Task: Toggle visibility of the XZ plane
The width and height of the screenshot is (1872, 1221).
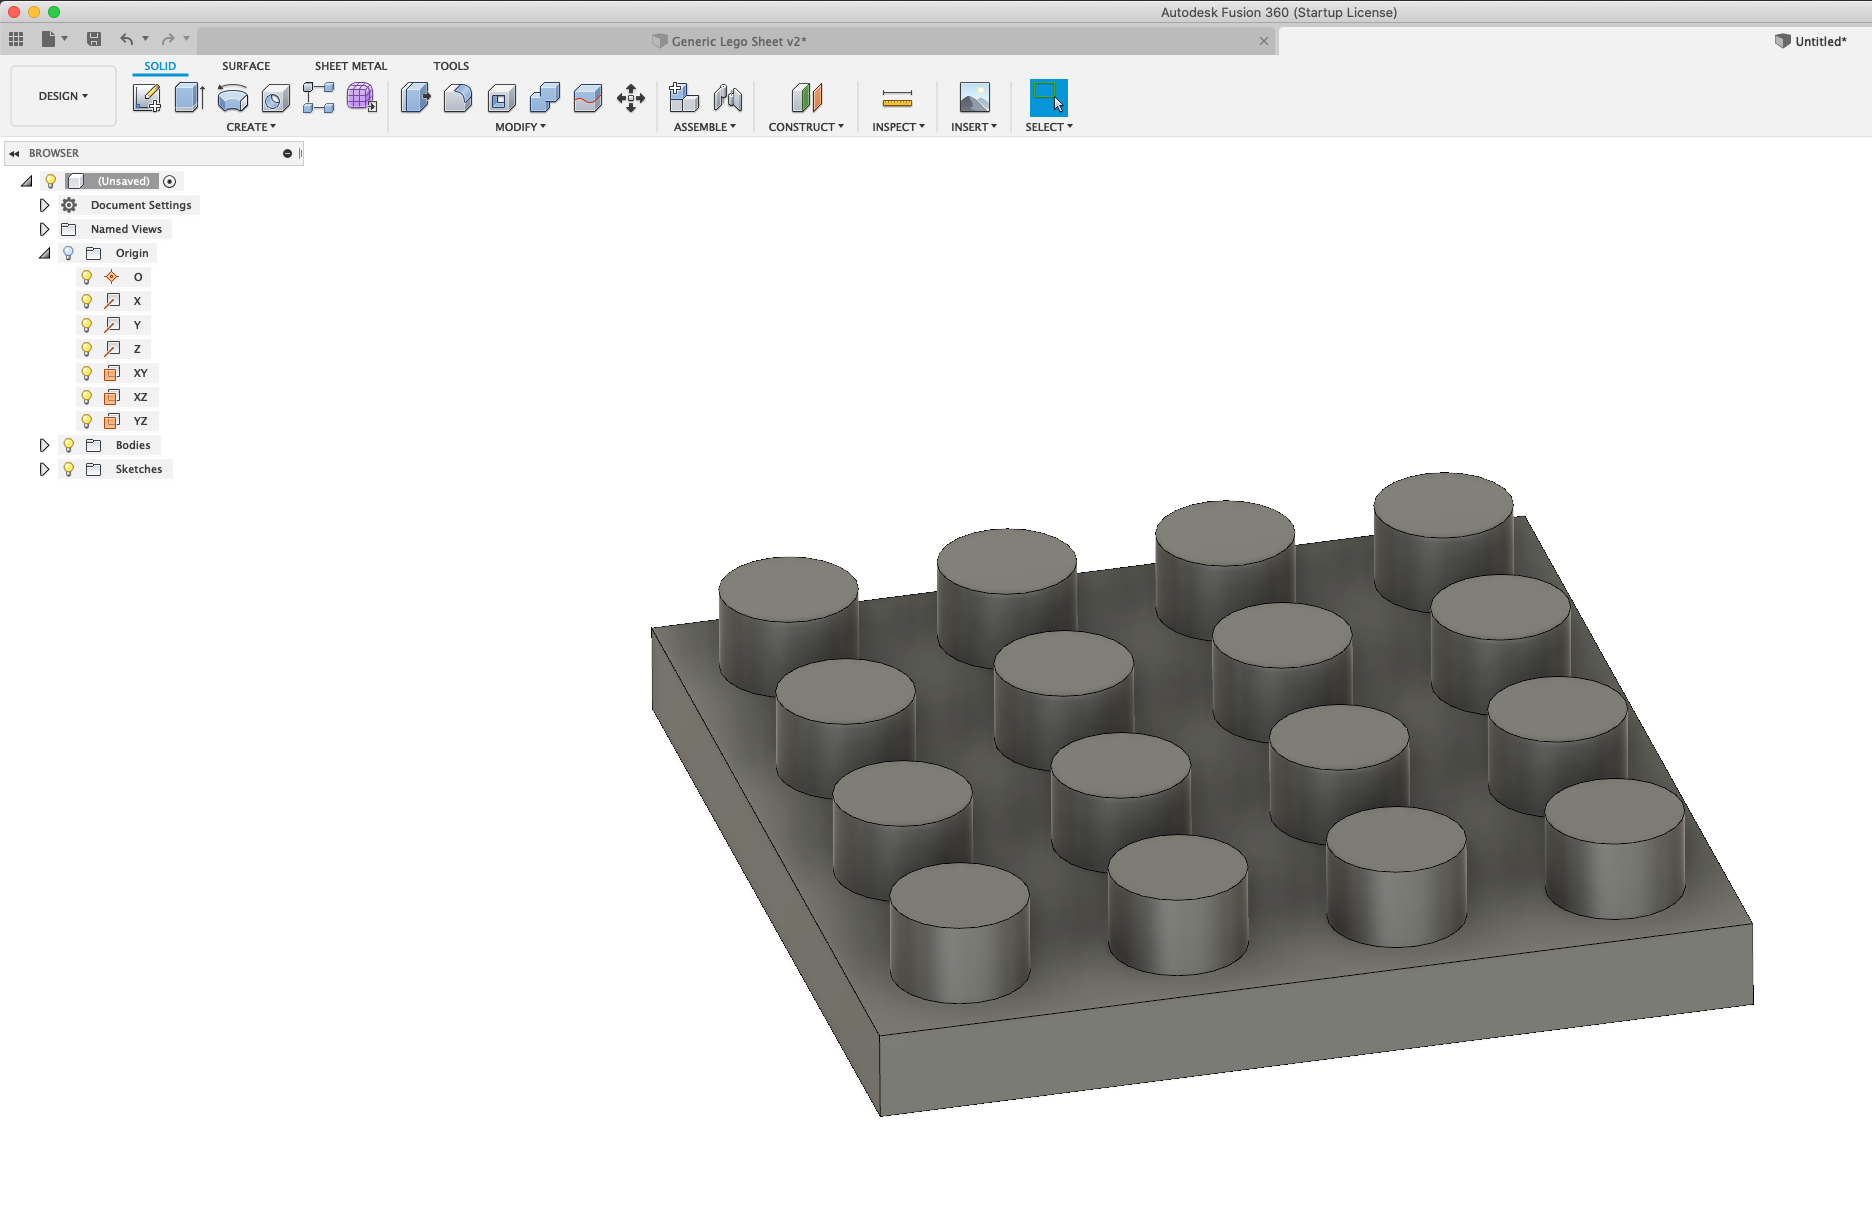Action: coord(87,397)
